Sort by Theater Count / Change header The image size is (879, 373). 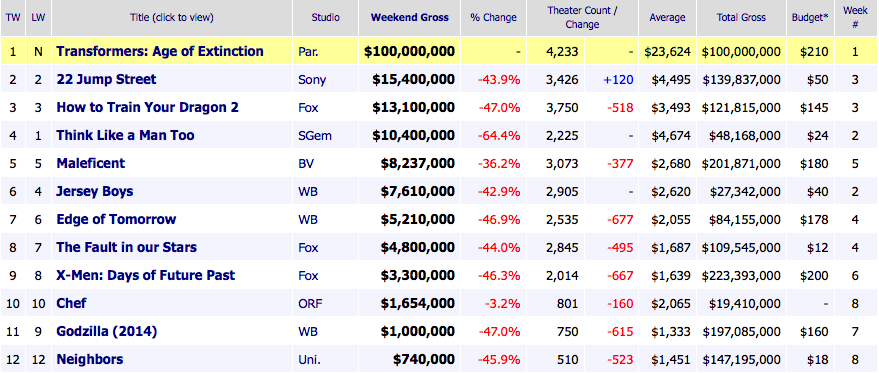point(582,17)
